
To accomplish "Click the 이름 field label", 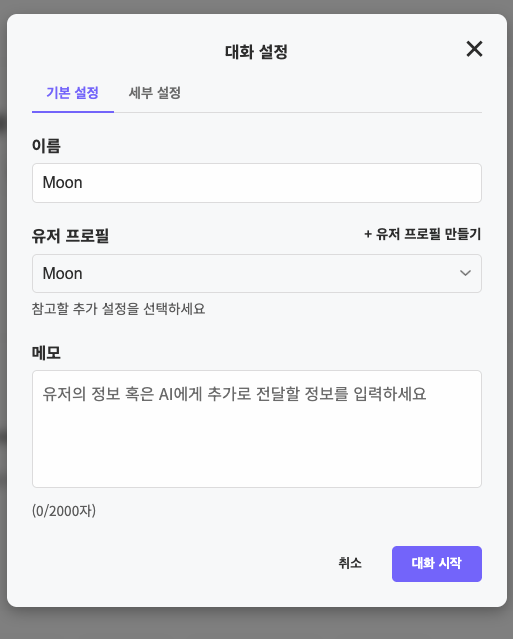I will [x=46, y=146].
